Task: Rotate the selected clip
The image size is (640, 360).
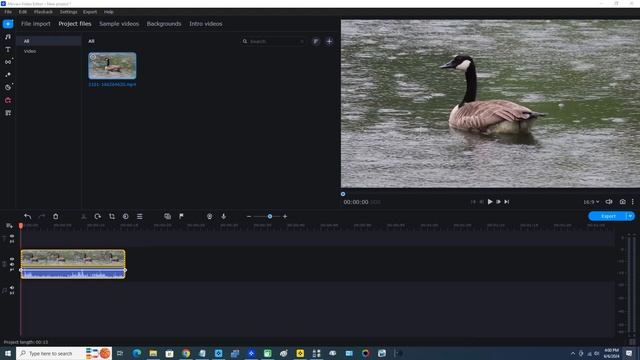Action: [98, 216]
